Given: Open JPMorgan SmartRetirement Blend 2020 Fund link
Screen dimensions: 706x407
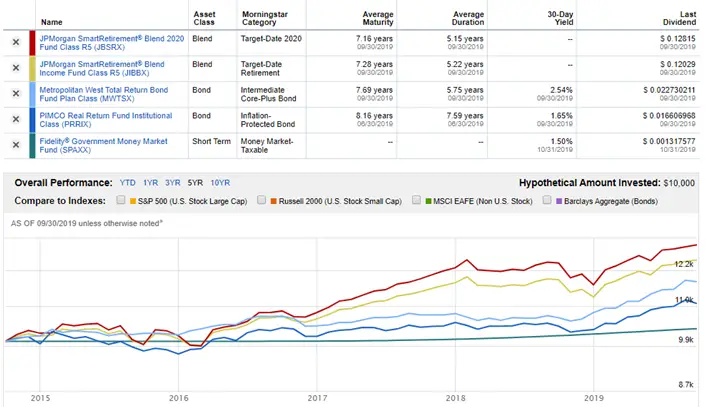Looking at the screenshot, I should pyautogui.click(x=112, y=43).
